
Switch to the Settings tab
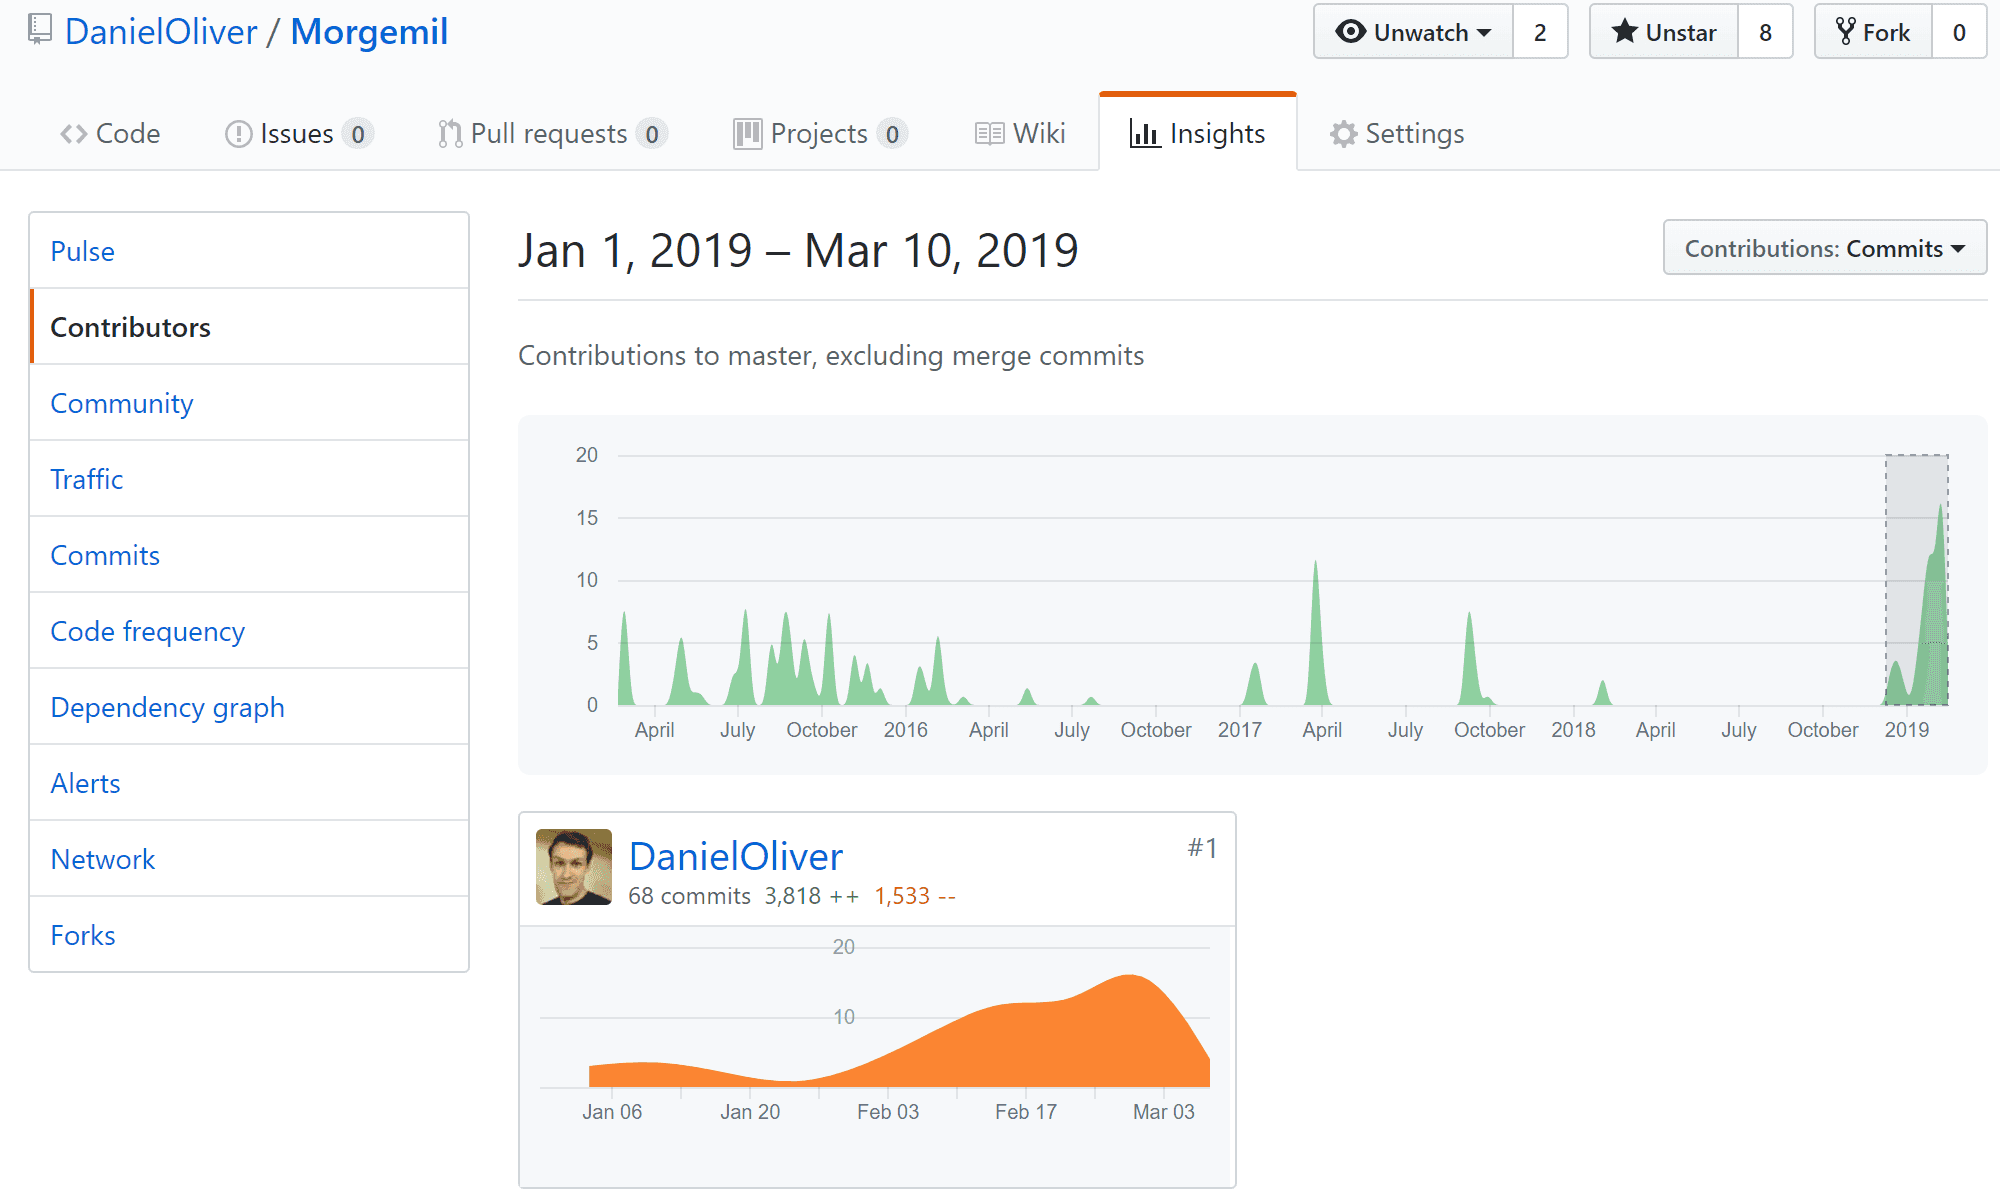(1397, 134)
